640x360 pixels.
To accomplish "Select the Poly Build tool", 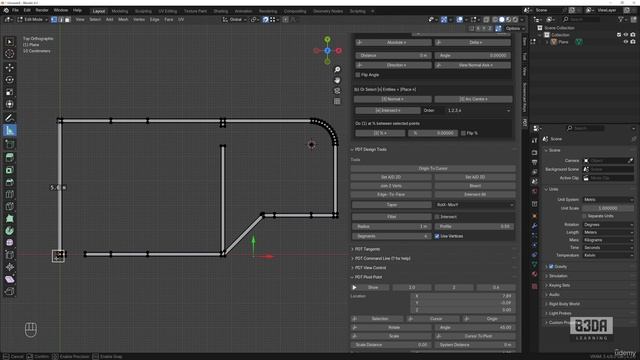I will (x=9, y=219).
